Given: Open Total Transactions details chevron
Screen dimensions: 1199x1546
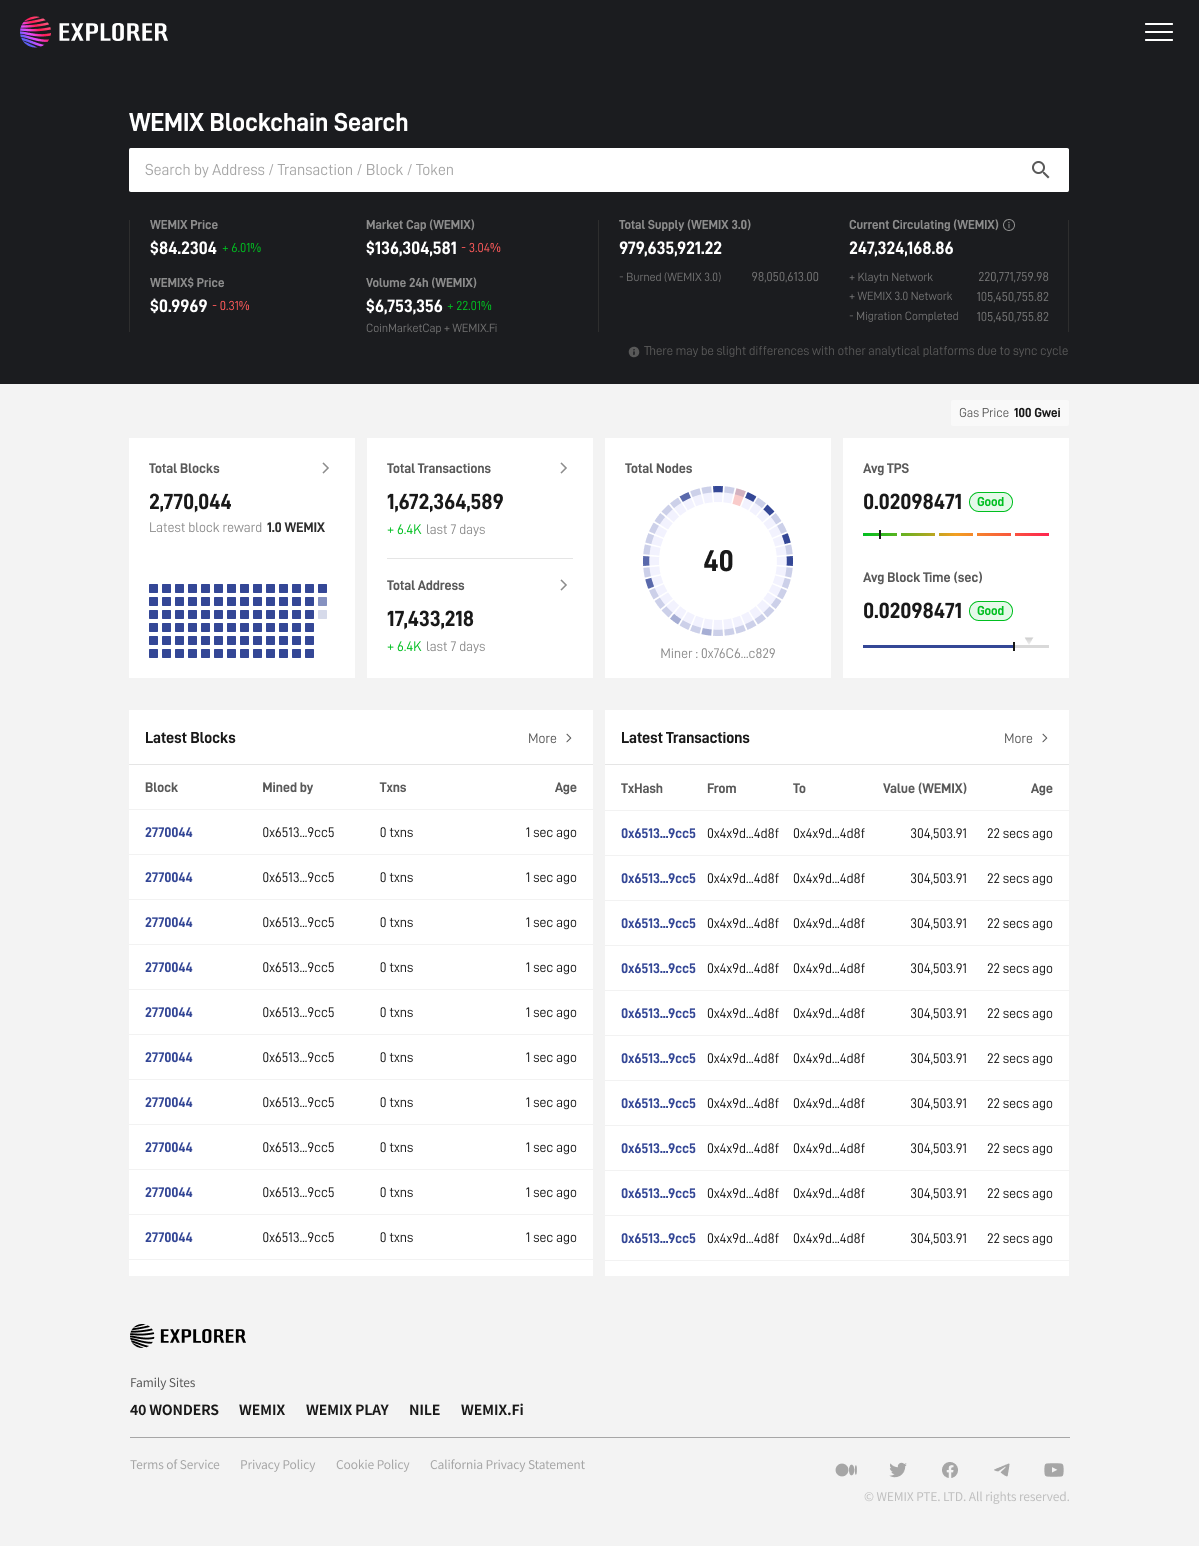Looking at the screenshot, I should coord(563,468).
